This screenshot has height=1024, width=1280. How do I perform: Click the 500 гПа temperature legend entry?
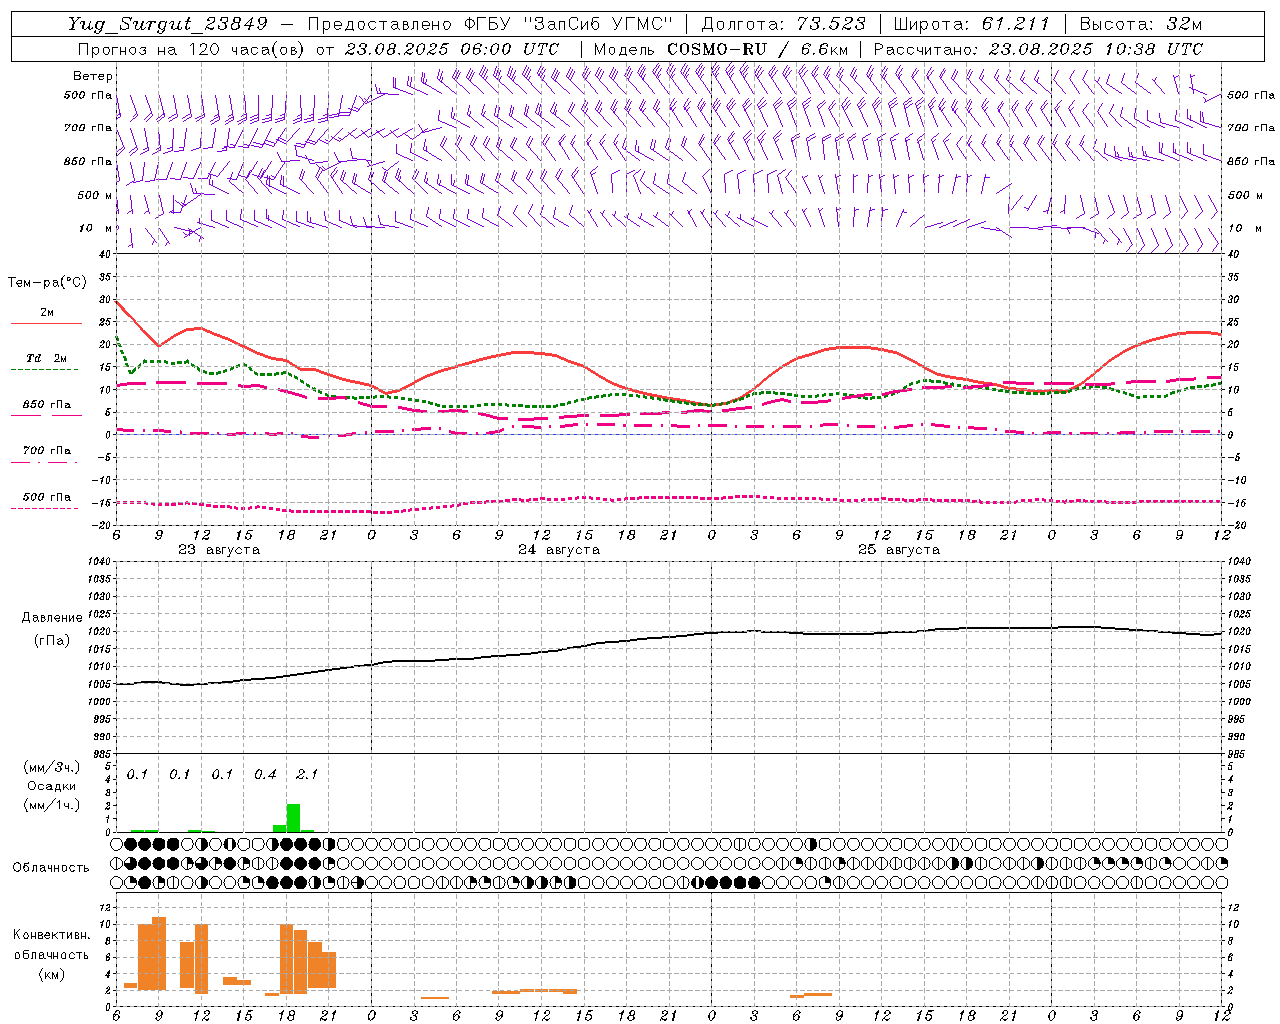point(46,497)
